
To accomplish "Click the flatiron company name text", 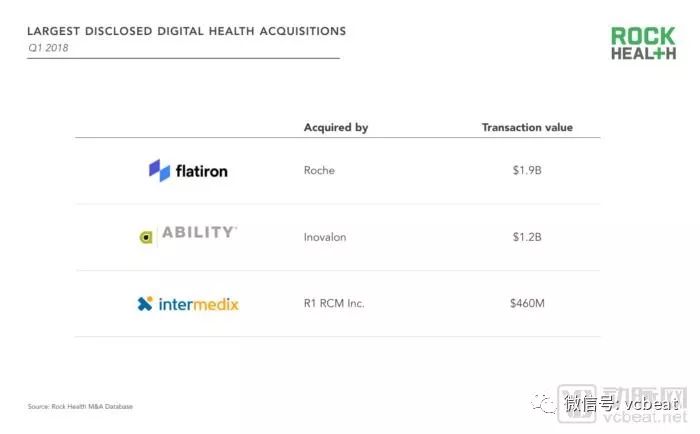I will pyautogui.click(x=201, y=171).
